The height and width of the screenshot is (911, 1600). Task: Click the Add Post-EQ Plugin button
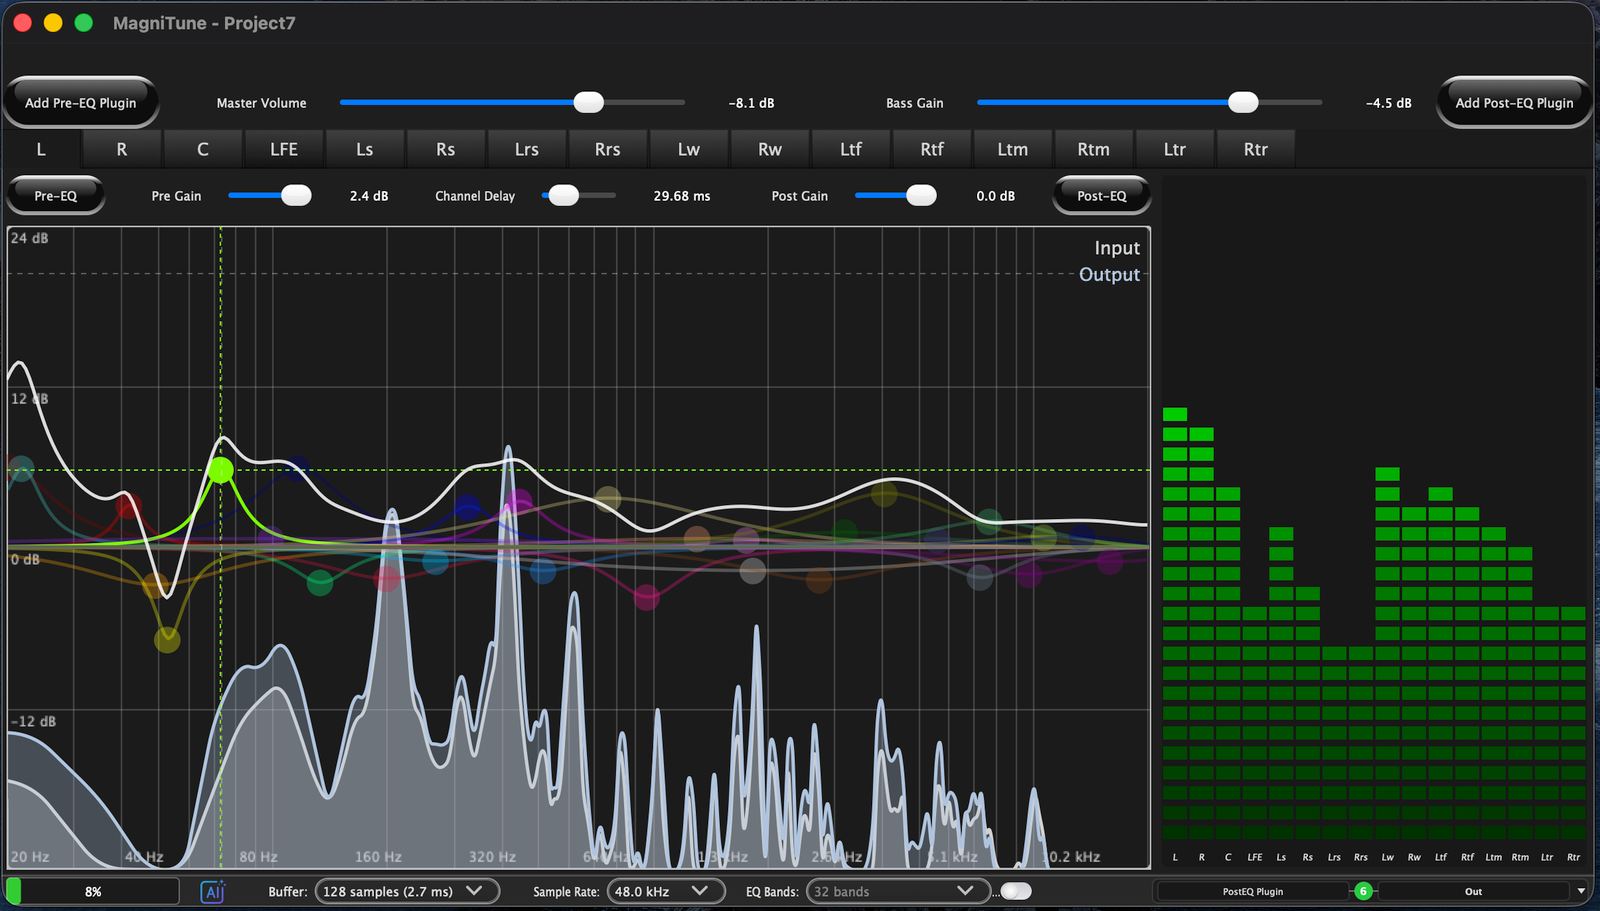[1513, 102]
